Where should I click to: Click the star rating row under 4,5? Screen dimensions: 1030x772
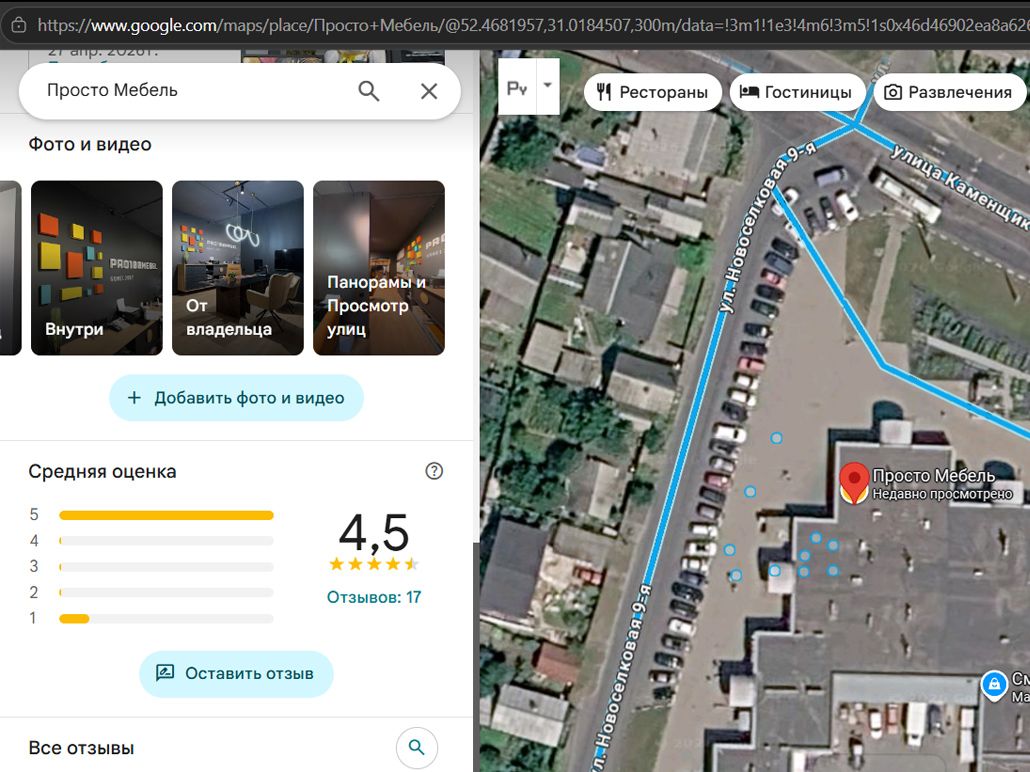click(374, 564)
